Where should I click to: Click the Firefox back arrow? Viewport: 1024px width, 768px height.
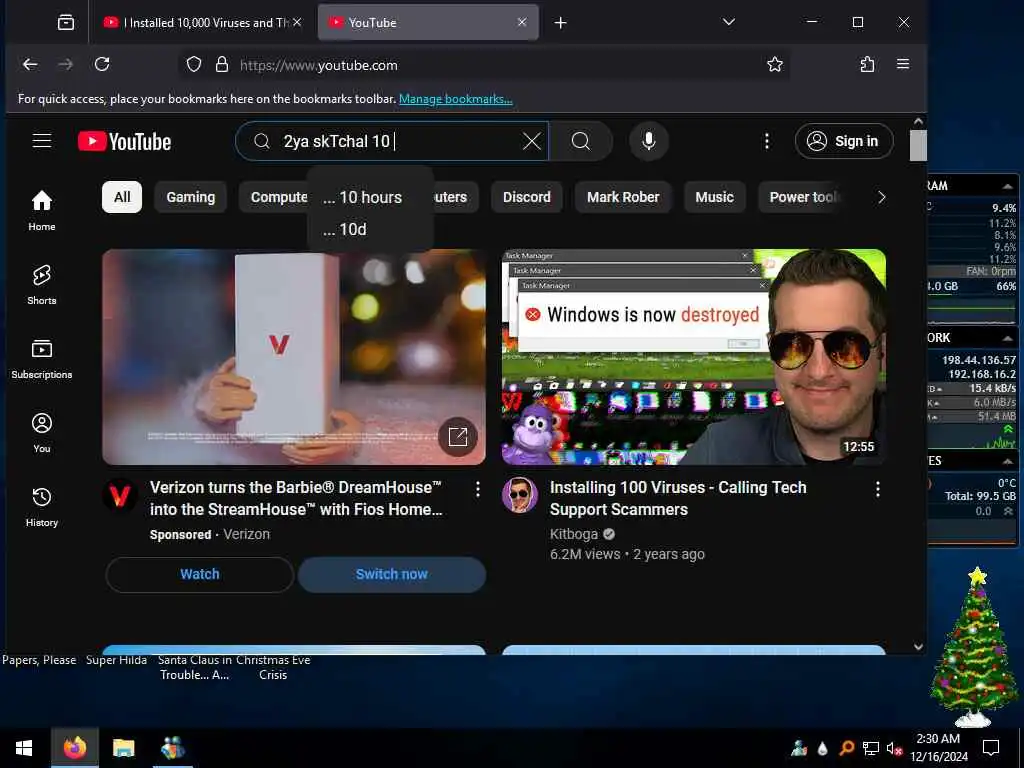tap(30, 64)
